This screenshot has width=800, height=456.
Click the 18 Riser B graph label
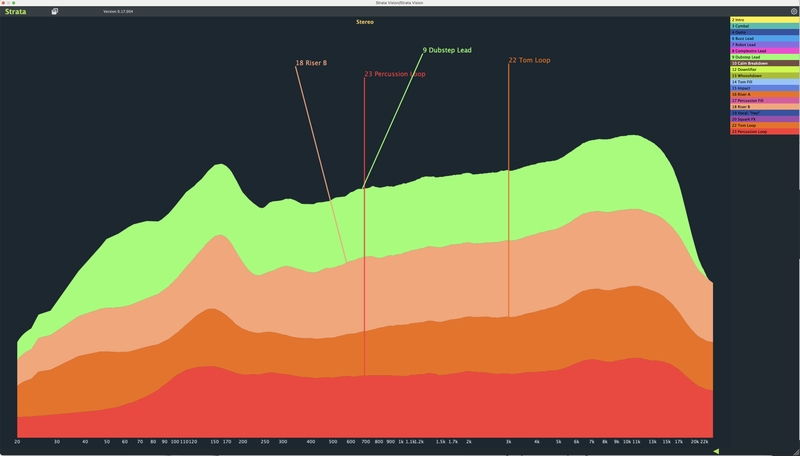point(311,63)
